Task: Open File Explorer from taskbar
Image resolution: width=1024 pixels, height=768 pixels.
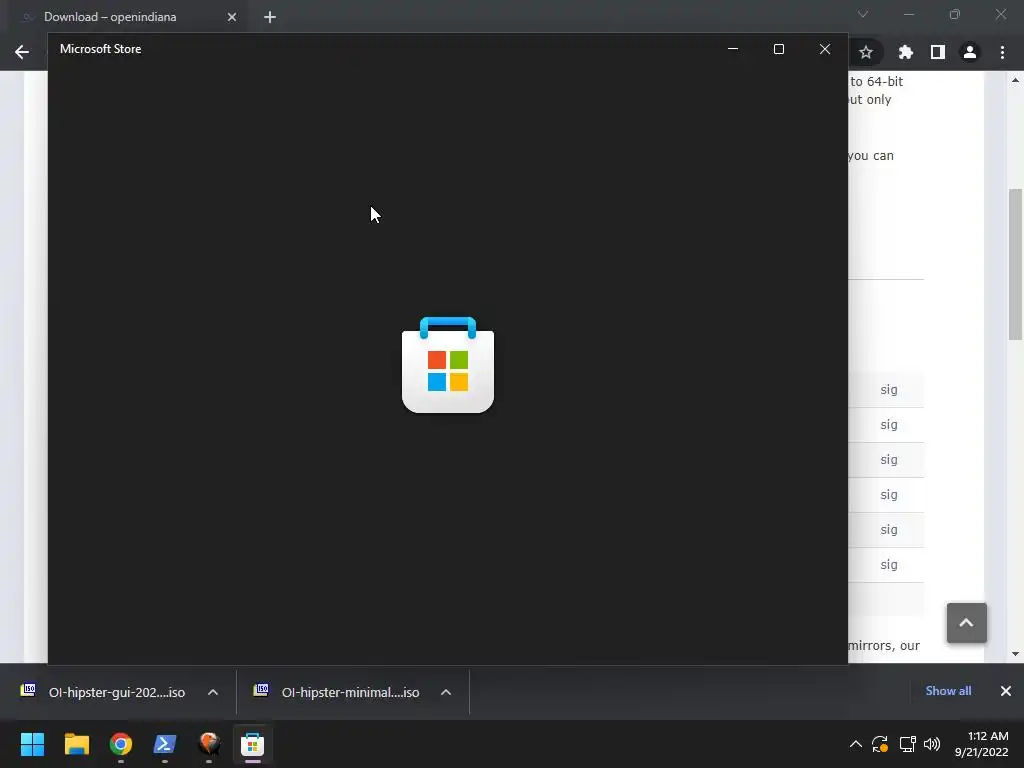Action: (76, 744)
